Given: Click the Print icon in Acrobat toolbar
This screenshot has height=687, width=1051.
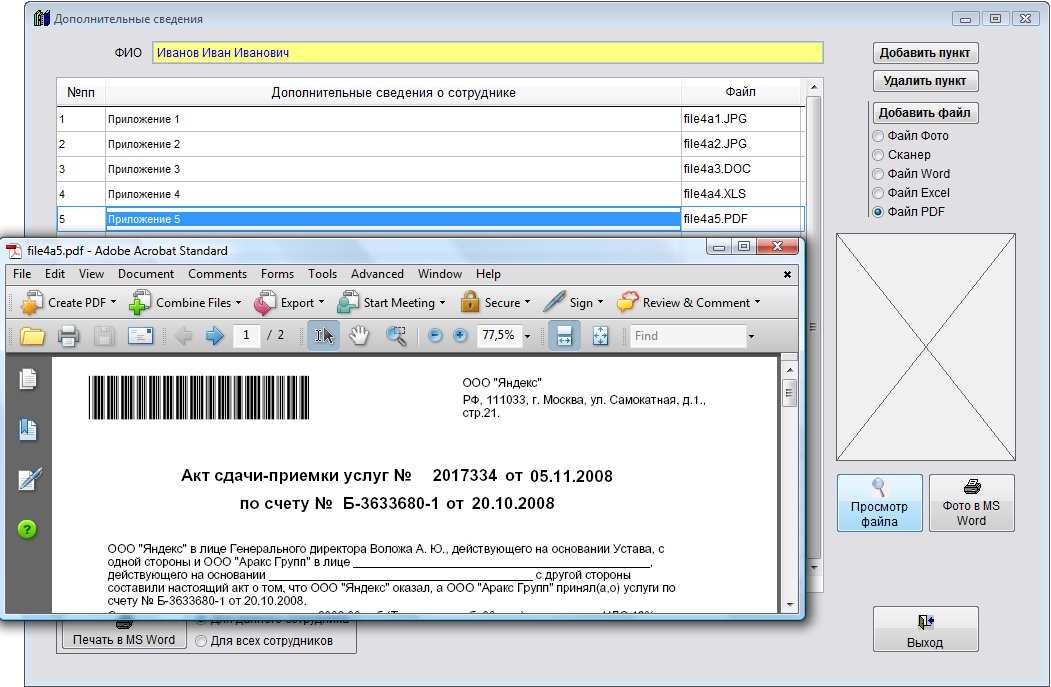Looking at the screenshot, I should [x=68, y=336].
